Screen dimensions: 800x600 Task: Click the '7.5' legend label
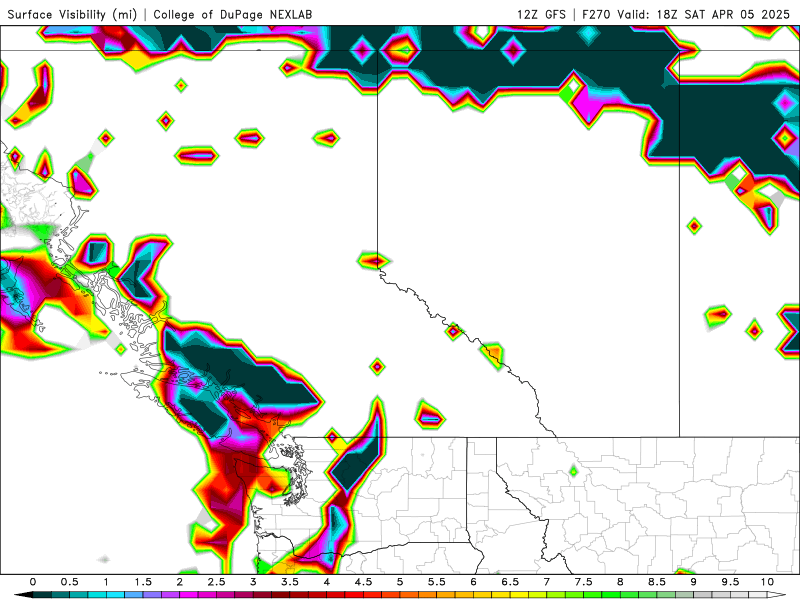tap(584, 582)
